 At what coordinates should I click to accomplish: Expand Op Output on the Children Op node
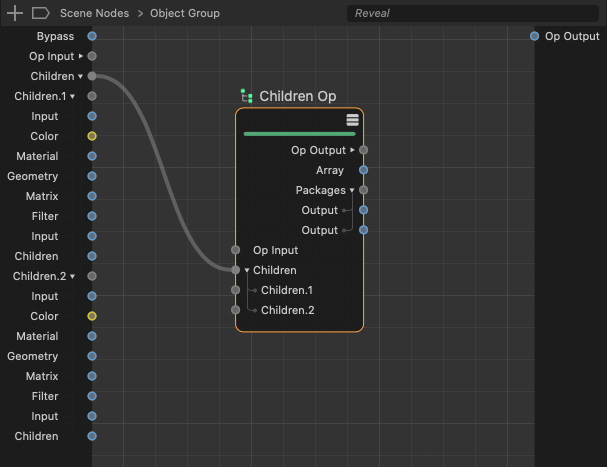pos(351,150)
